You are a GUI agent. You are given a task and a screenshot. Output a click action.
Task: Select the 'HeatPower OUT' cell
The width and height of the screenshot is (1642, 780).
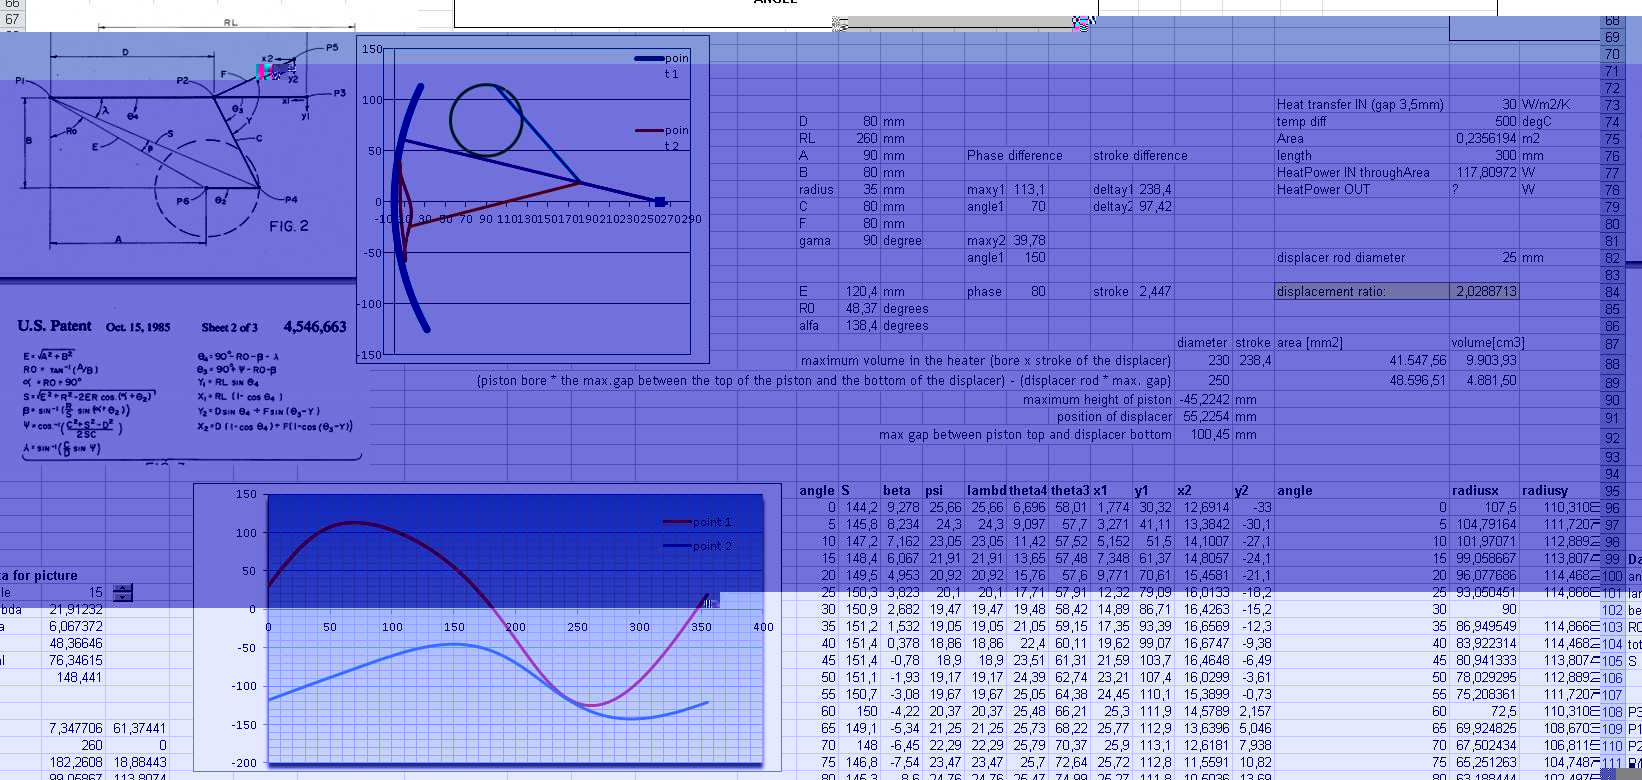pos(1362,190)
